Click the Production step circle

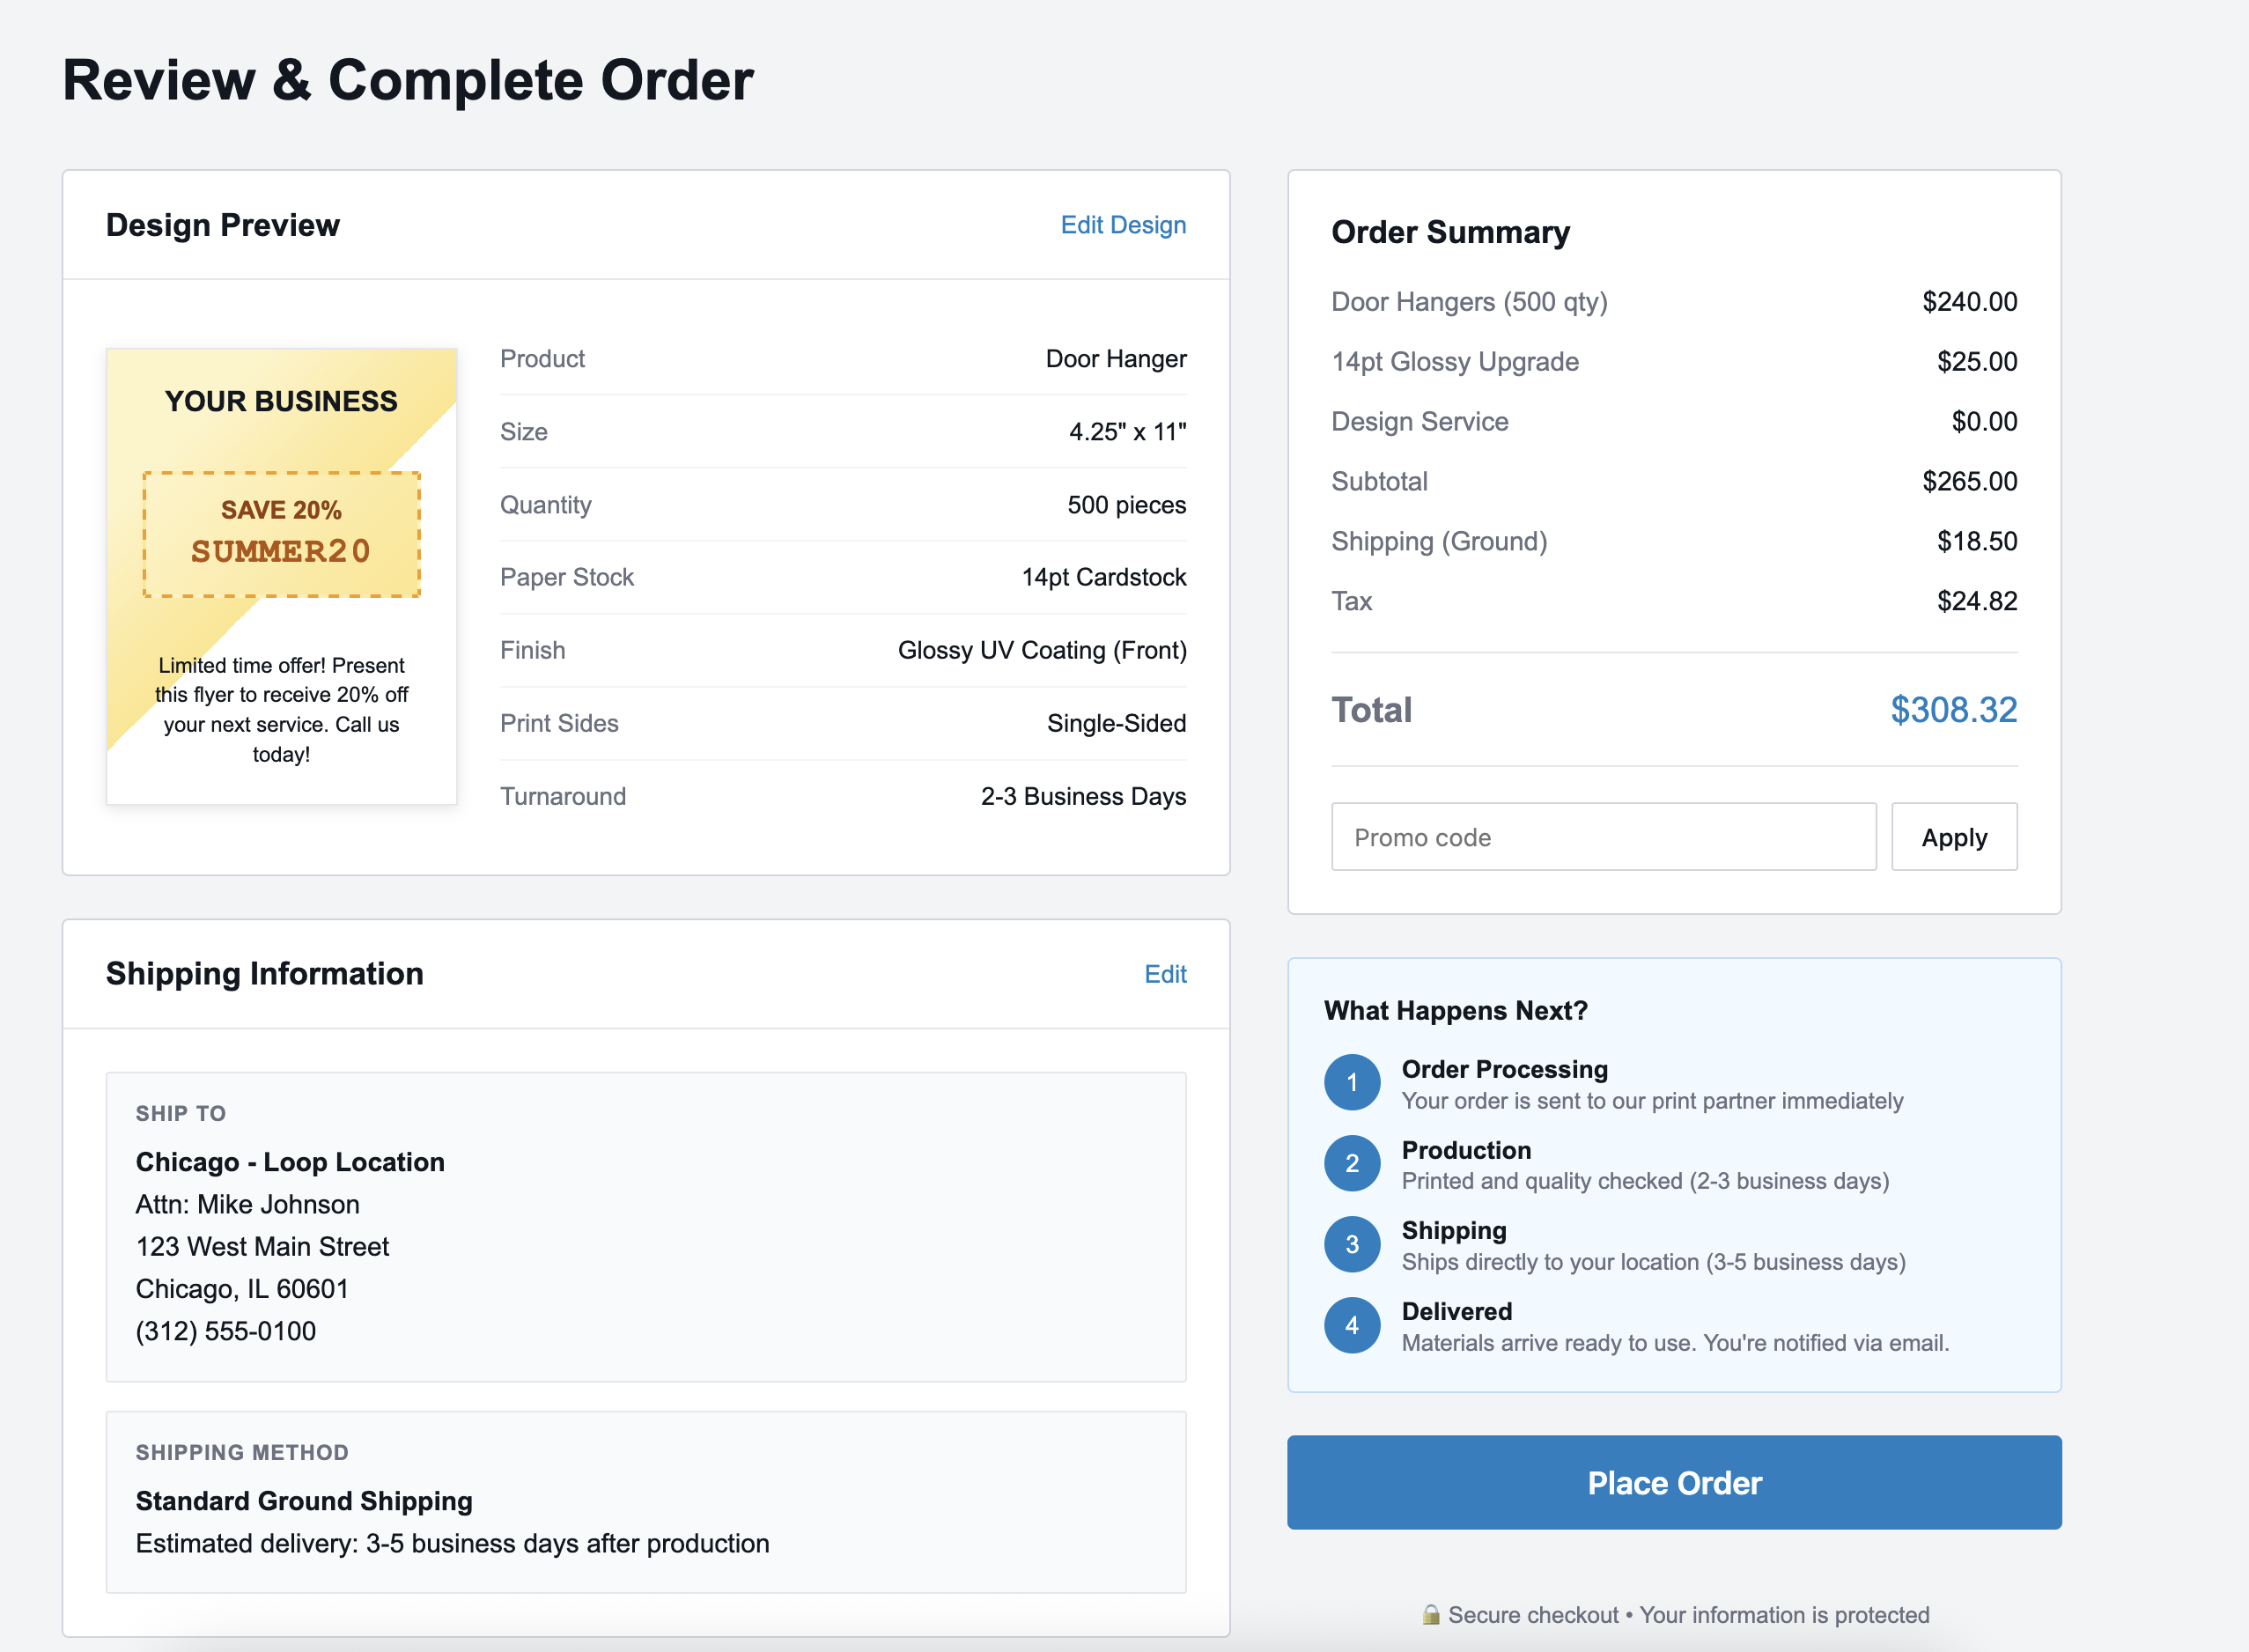click(1351, 1163)
